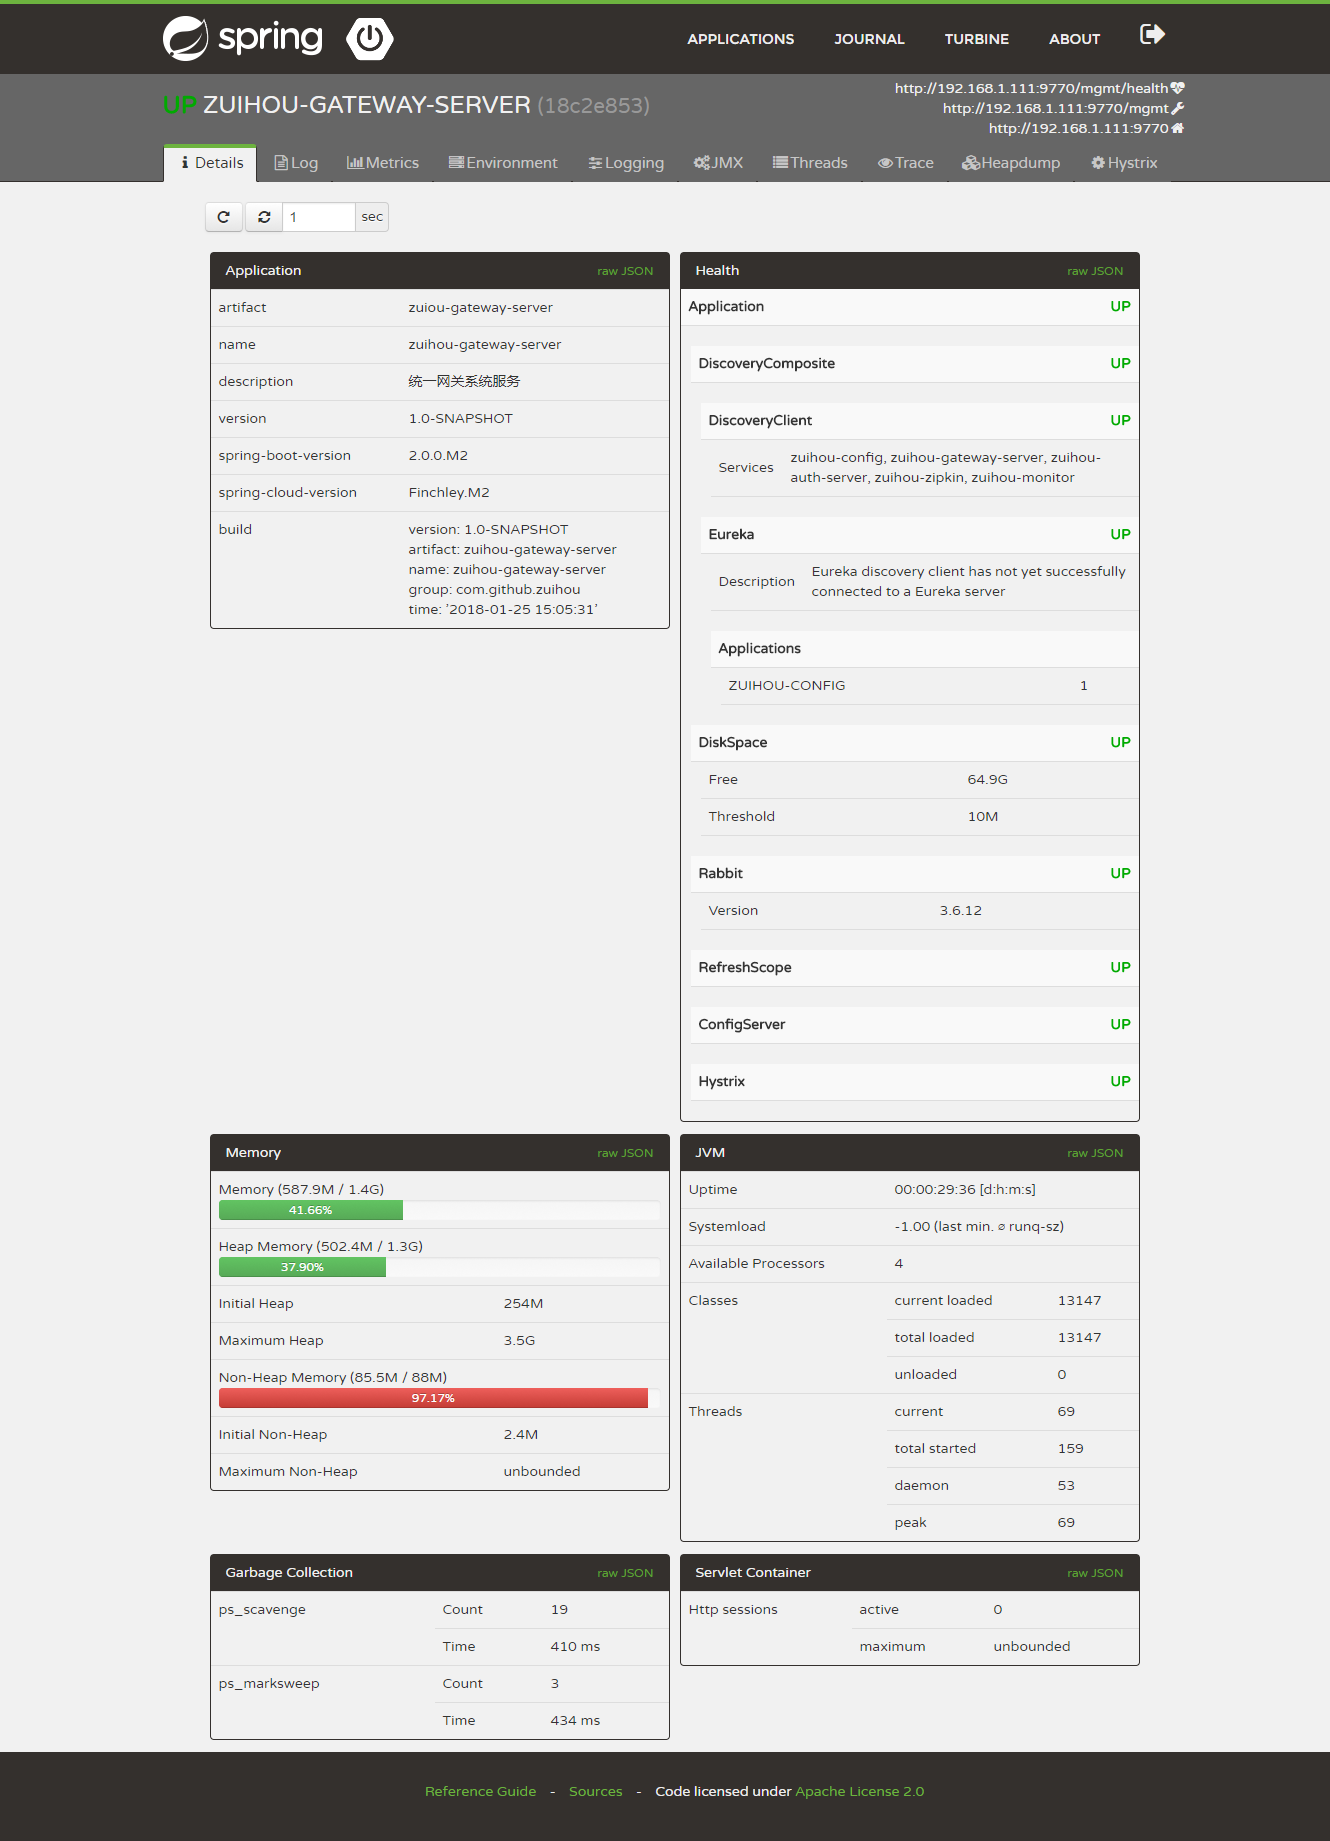Switch to the Trace tab

tap(906, 163)
